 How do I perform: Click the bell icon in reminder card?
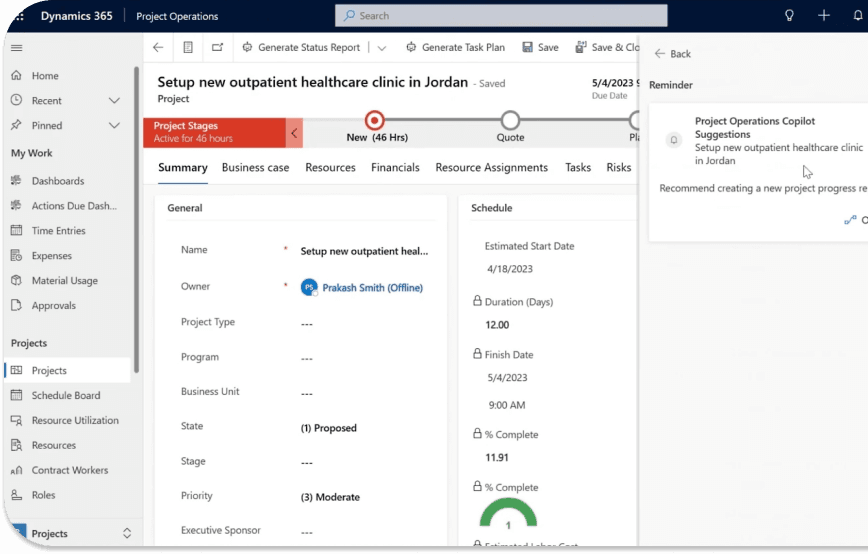(x=674, y=140)
